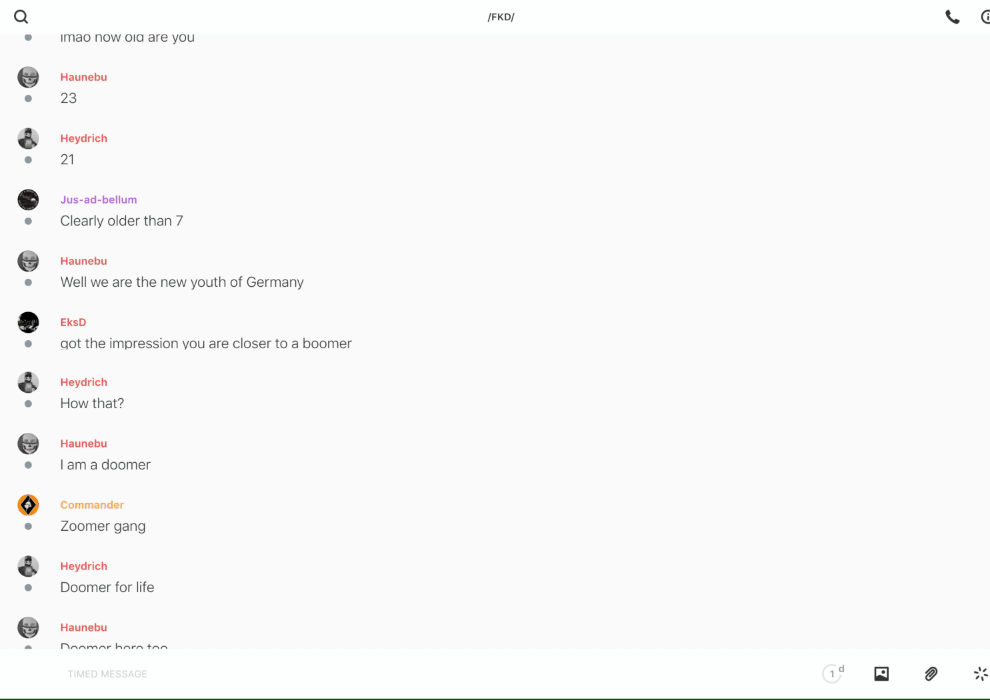The image size is (990, 700).
Task: Click the Commander username
Action: (x=92, y=505)
